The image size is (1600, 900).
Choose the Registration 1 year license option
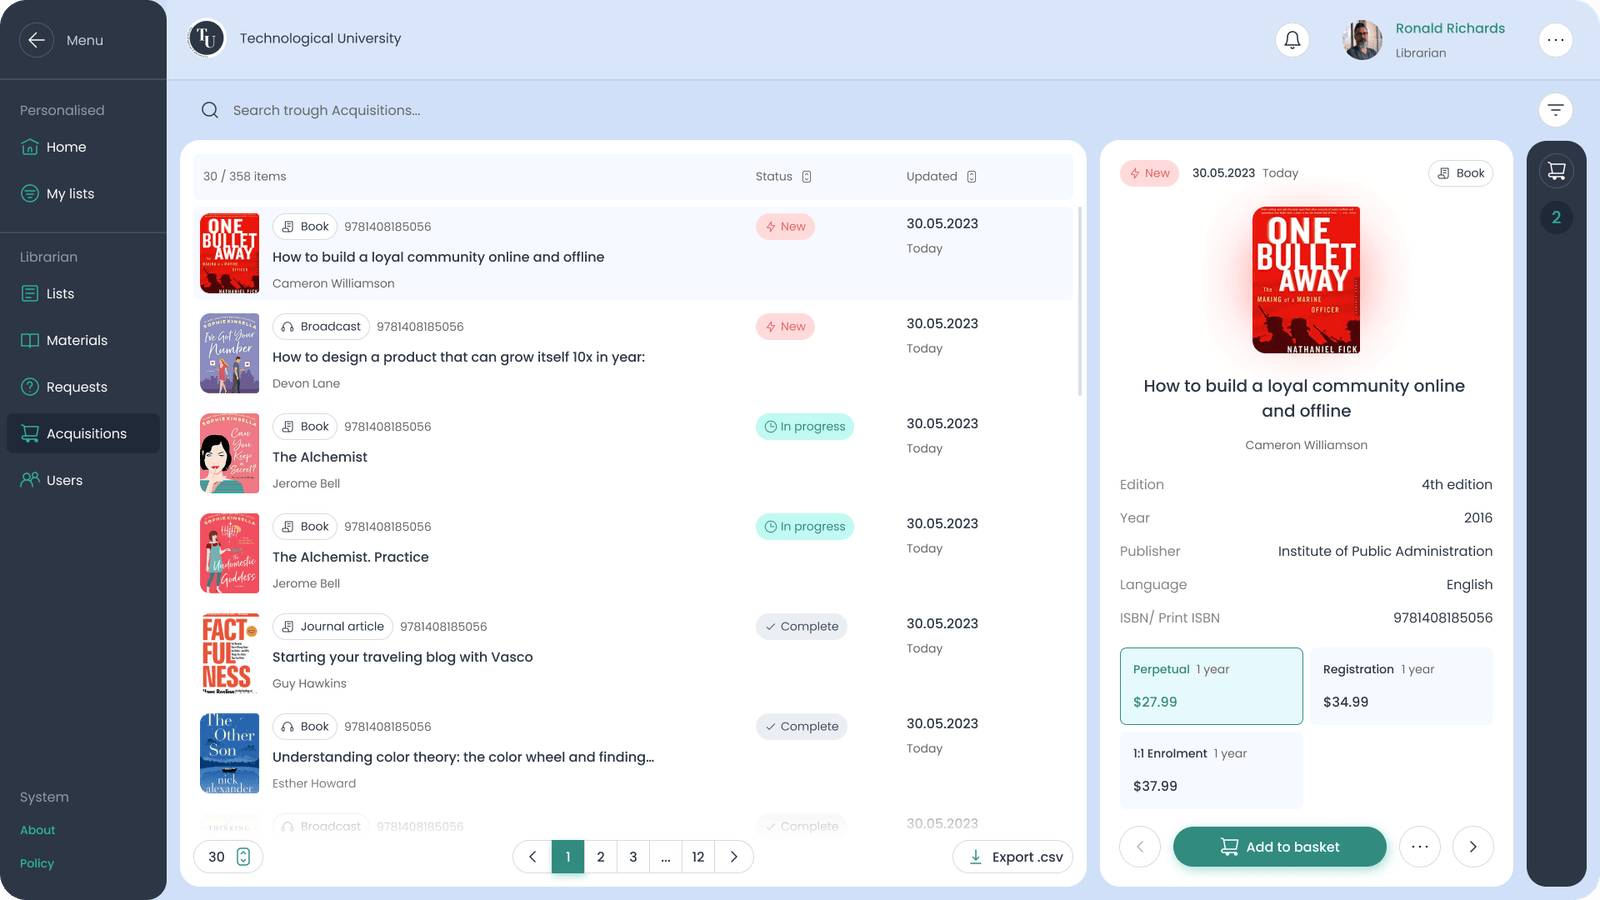click(1401, 686)
